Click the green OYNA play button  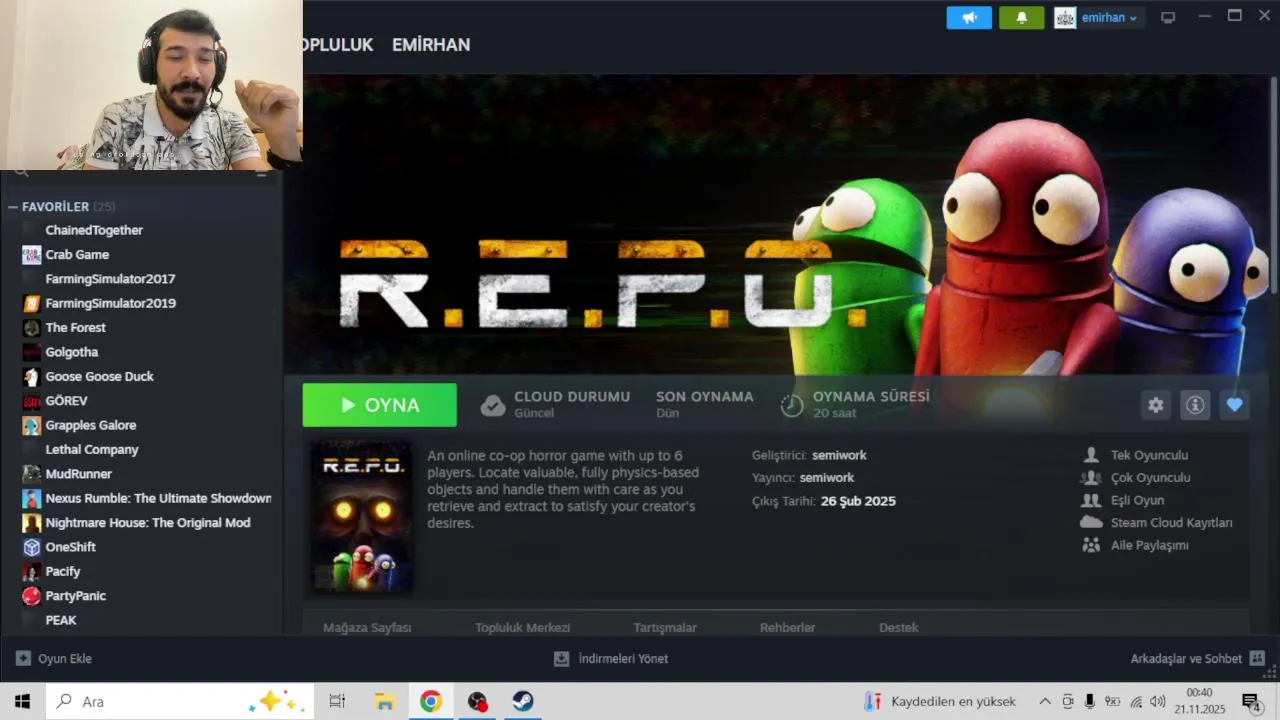[380, 405]
